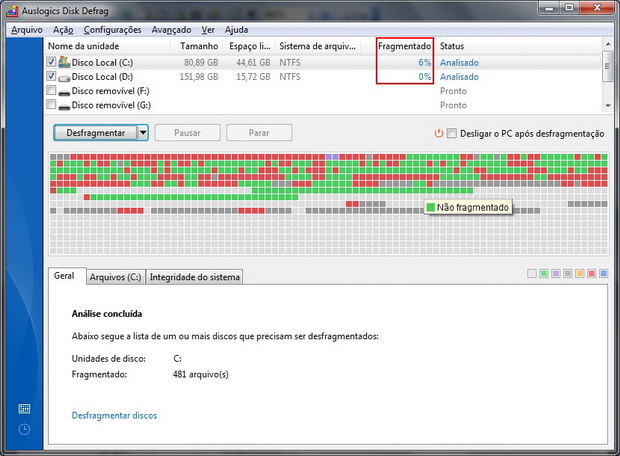The height and width of the screenshot is (456, 620).
Task: Click the white legend color swatch
Action: point(532,273)
